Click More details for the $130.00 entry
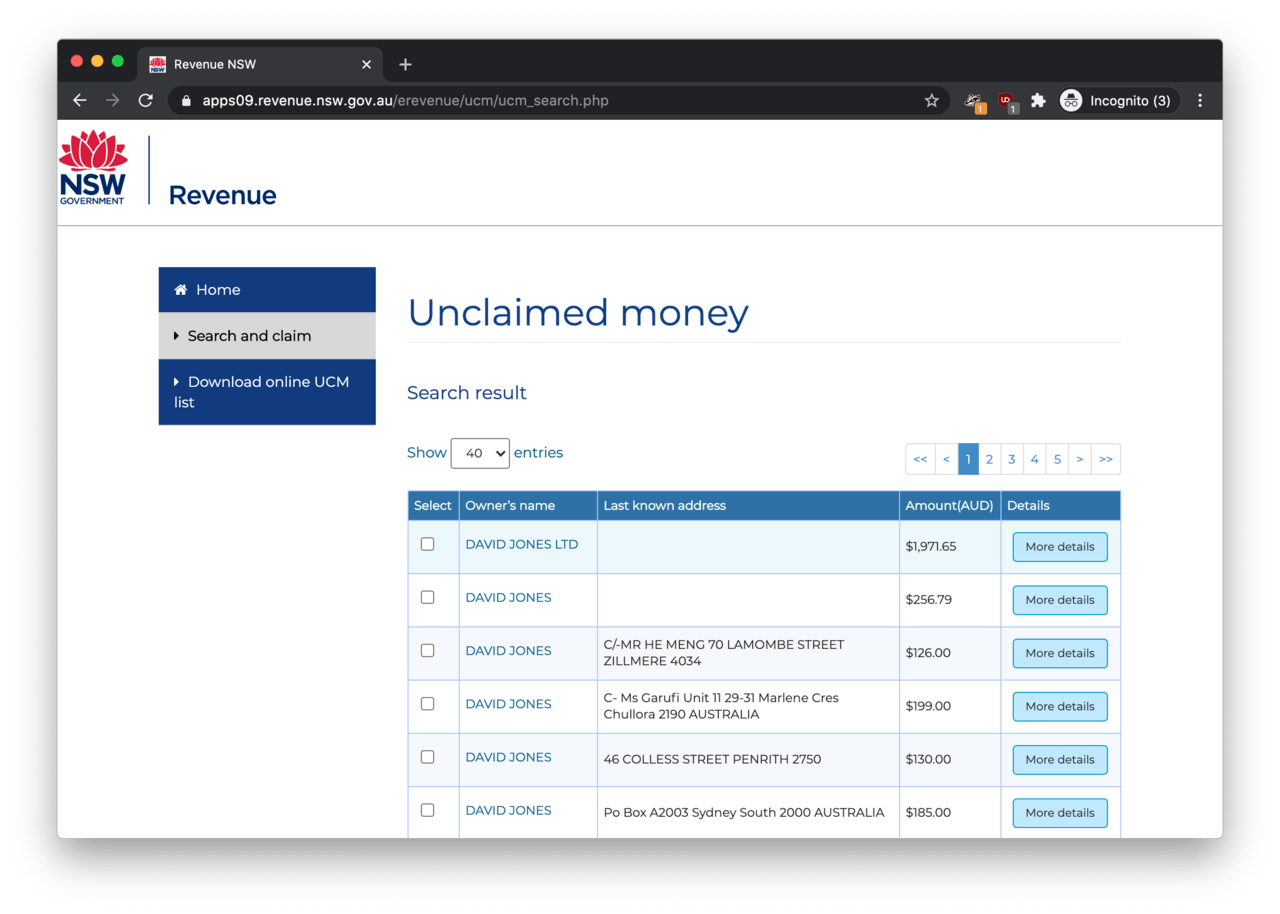This screenshot has height=914, width=1280. coord(1060,759)
